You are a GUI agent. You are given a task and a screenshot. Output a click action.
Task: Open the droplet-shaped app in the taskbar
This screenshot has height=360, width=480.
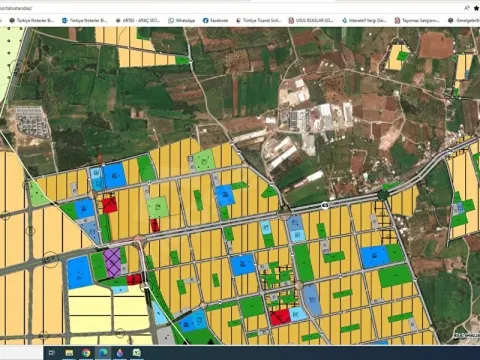pos(120,352)
